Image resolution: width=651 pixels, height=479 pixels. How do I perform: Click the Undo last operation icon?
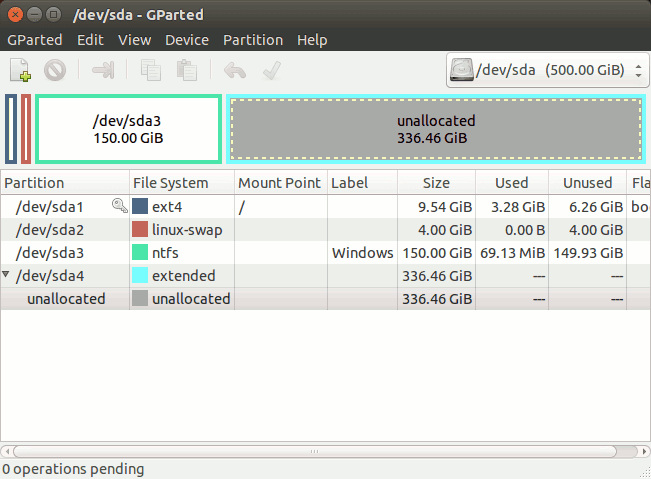coord(235,70)
